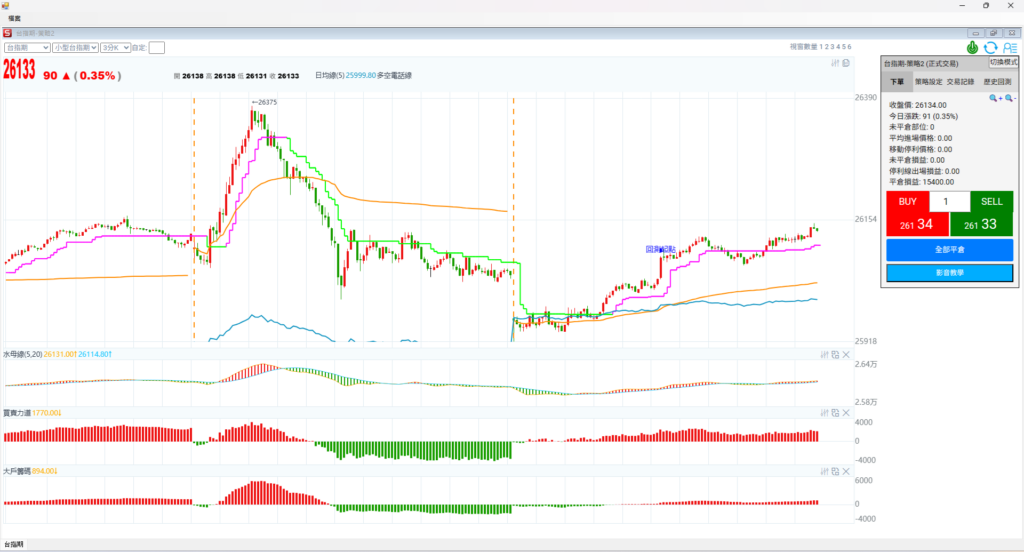Screen dimensions: 1024x552
Task: Open indicator settings on 水母線 panel
Action: click(x=824, y=354)
